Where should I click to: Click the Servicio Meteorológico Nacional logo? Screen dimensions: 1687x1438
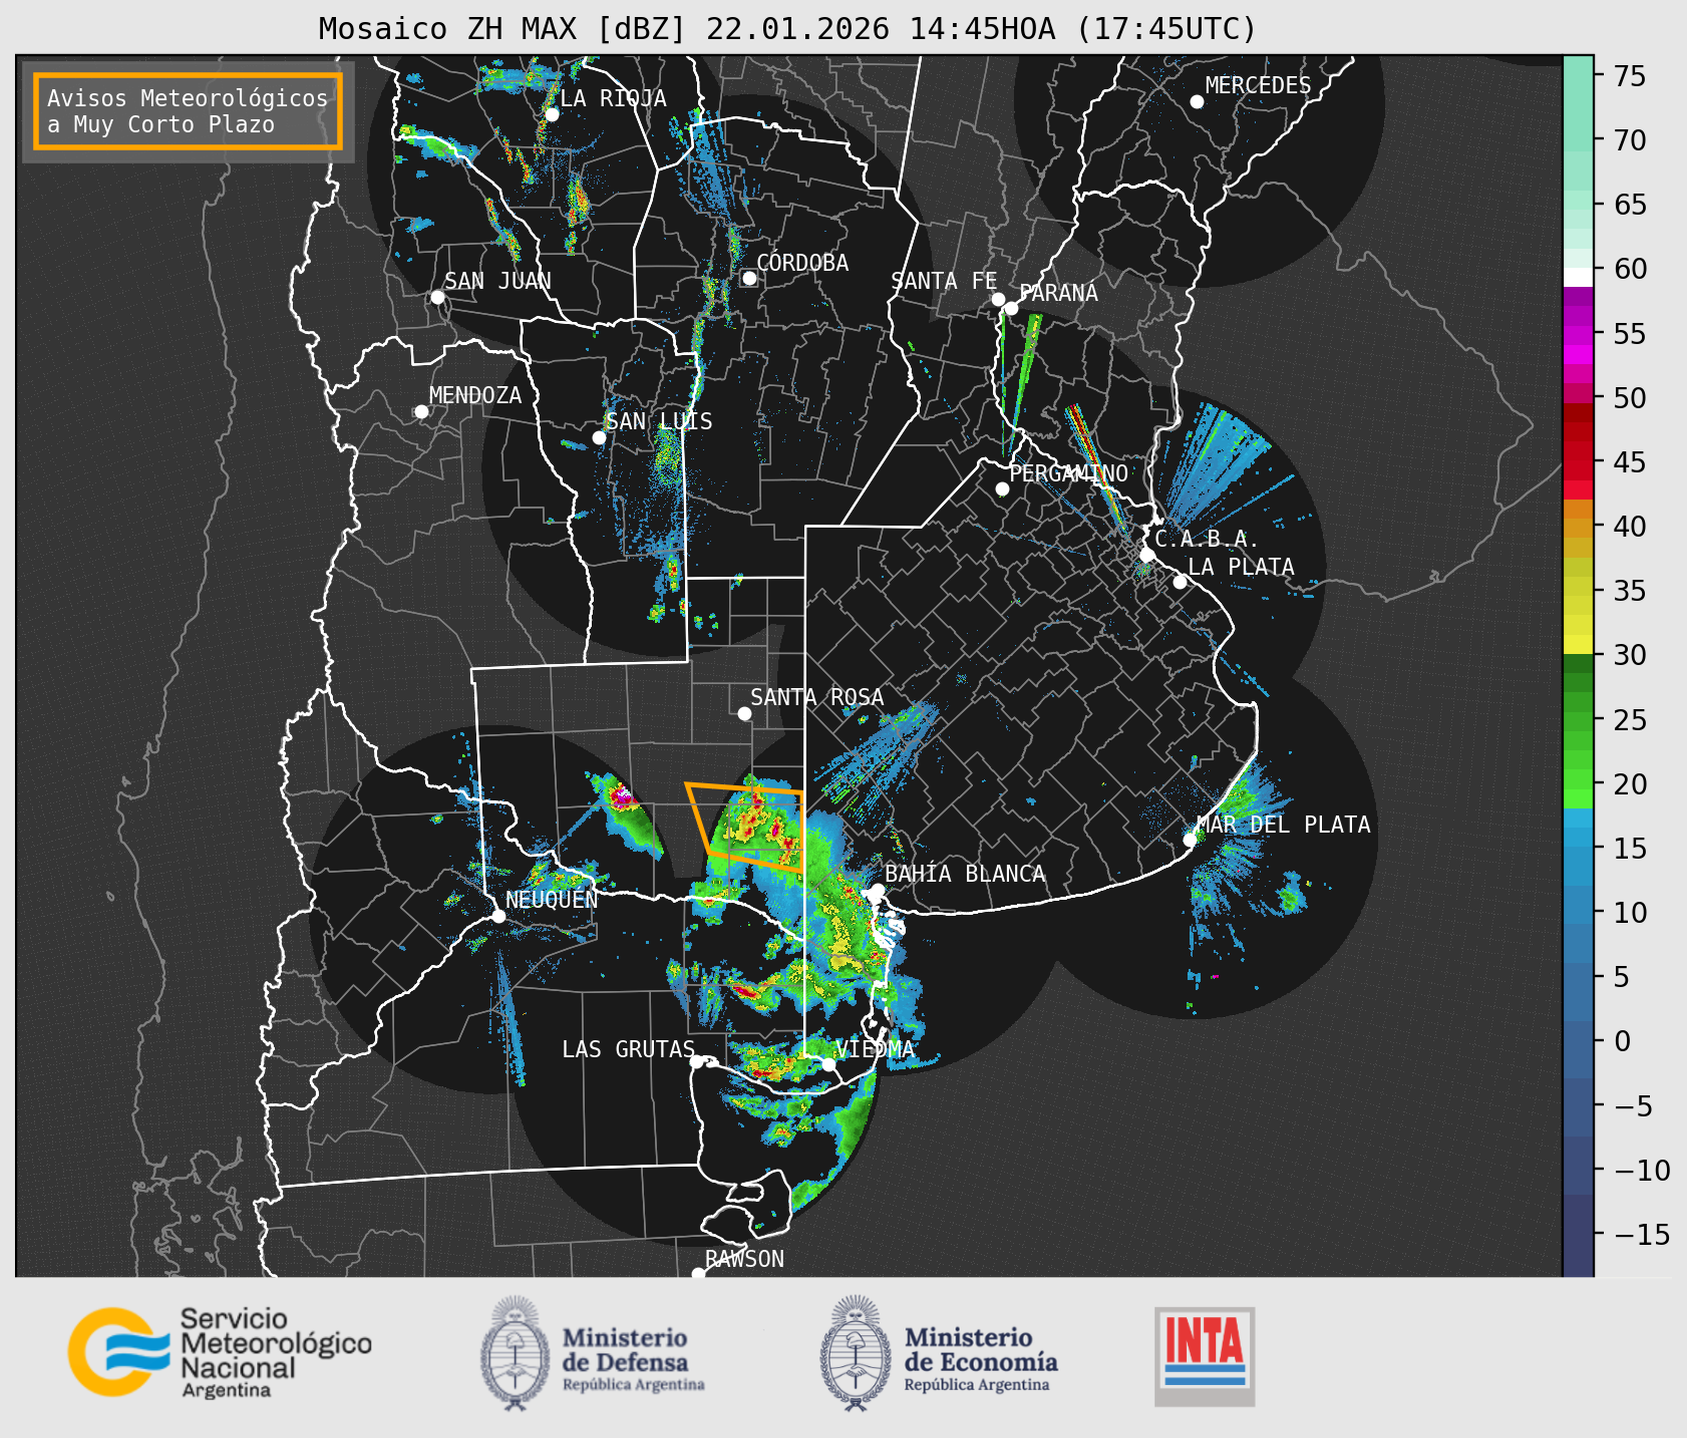point(219,1352)
